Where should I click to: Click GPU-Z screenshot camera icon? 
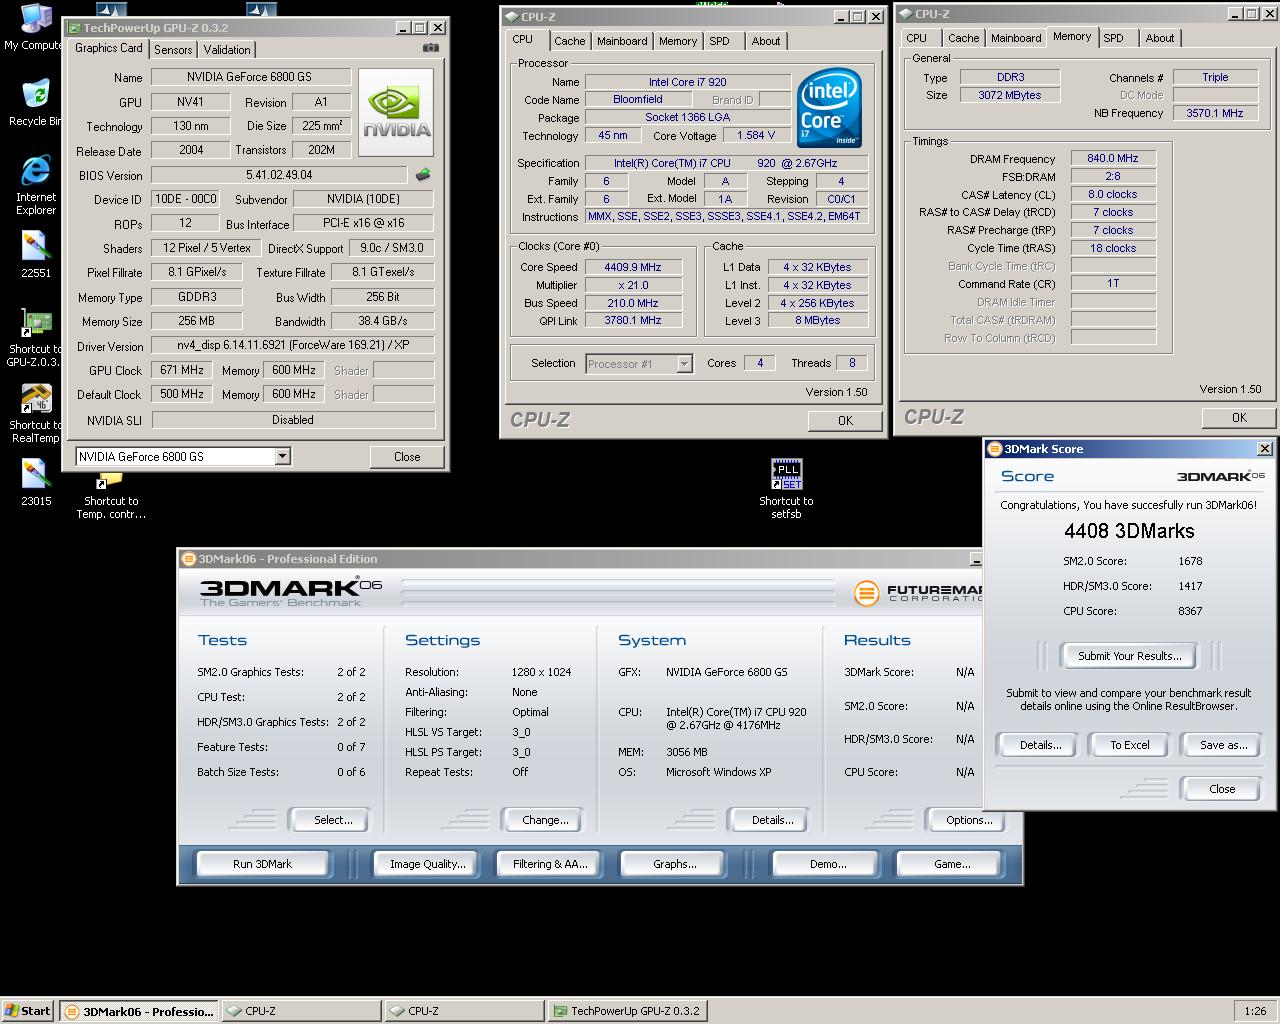point(431,48)
